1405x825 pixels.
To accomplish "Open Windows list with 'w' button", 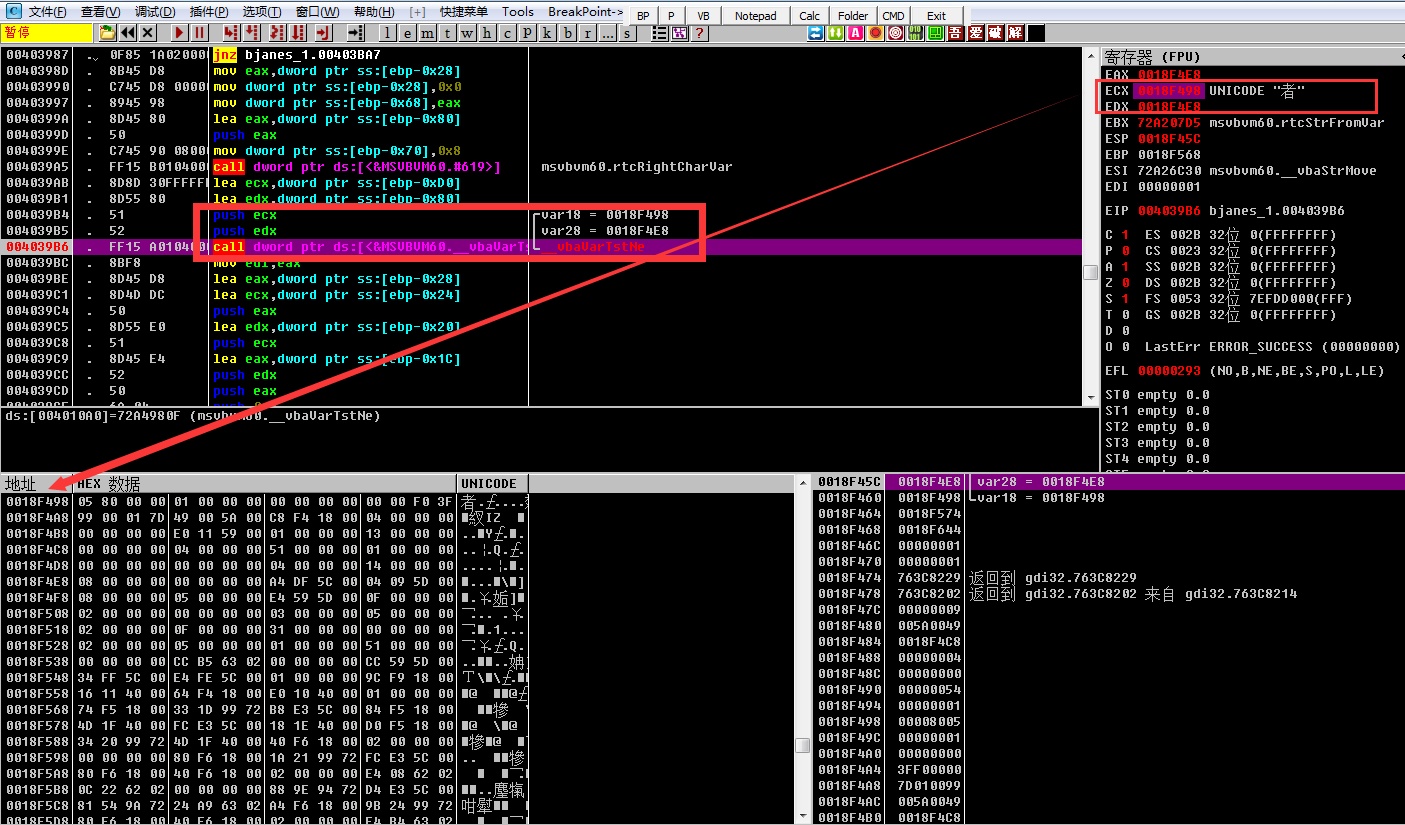I will (467, 32).
